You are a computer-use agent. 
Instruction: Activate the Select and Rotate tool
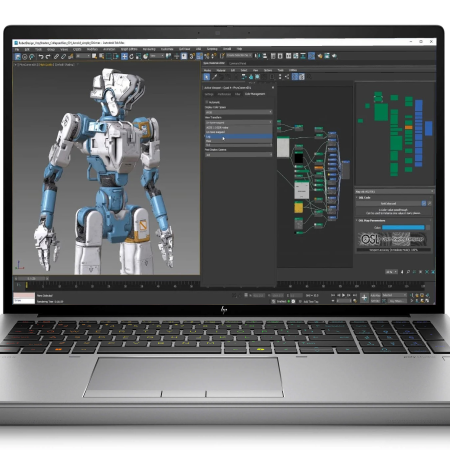tap(131, 56)
